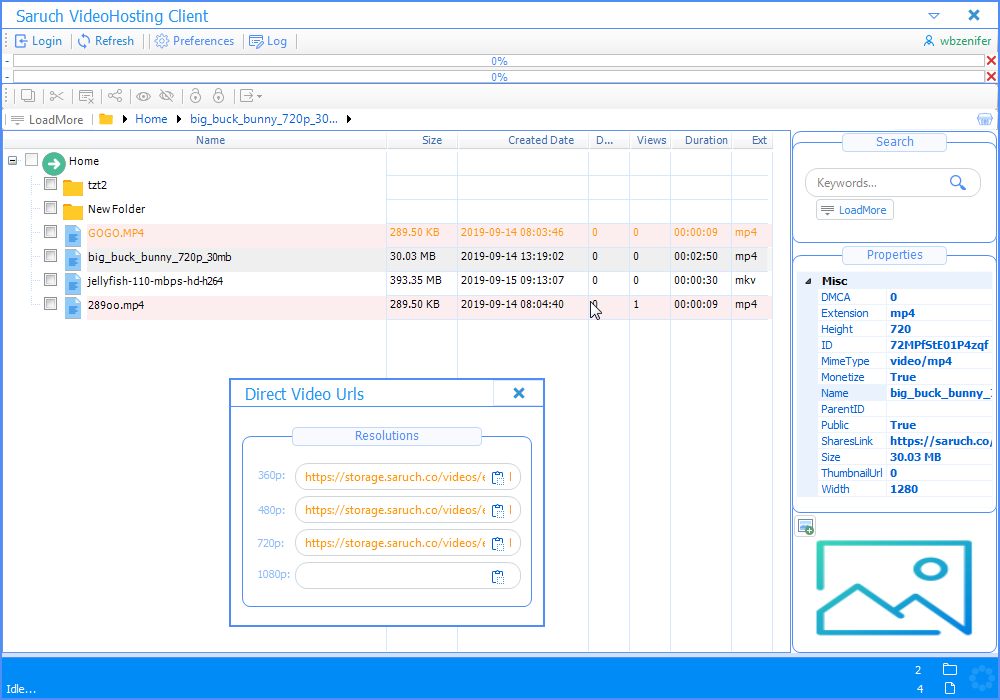Click the closed padlock lock icon

coord(219,96)
